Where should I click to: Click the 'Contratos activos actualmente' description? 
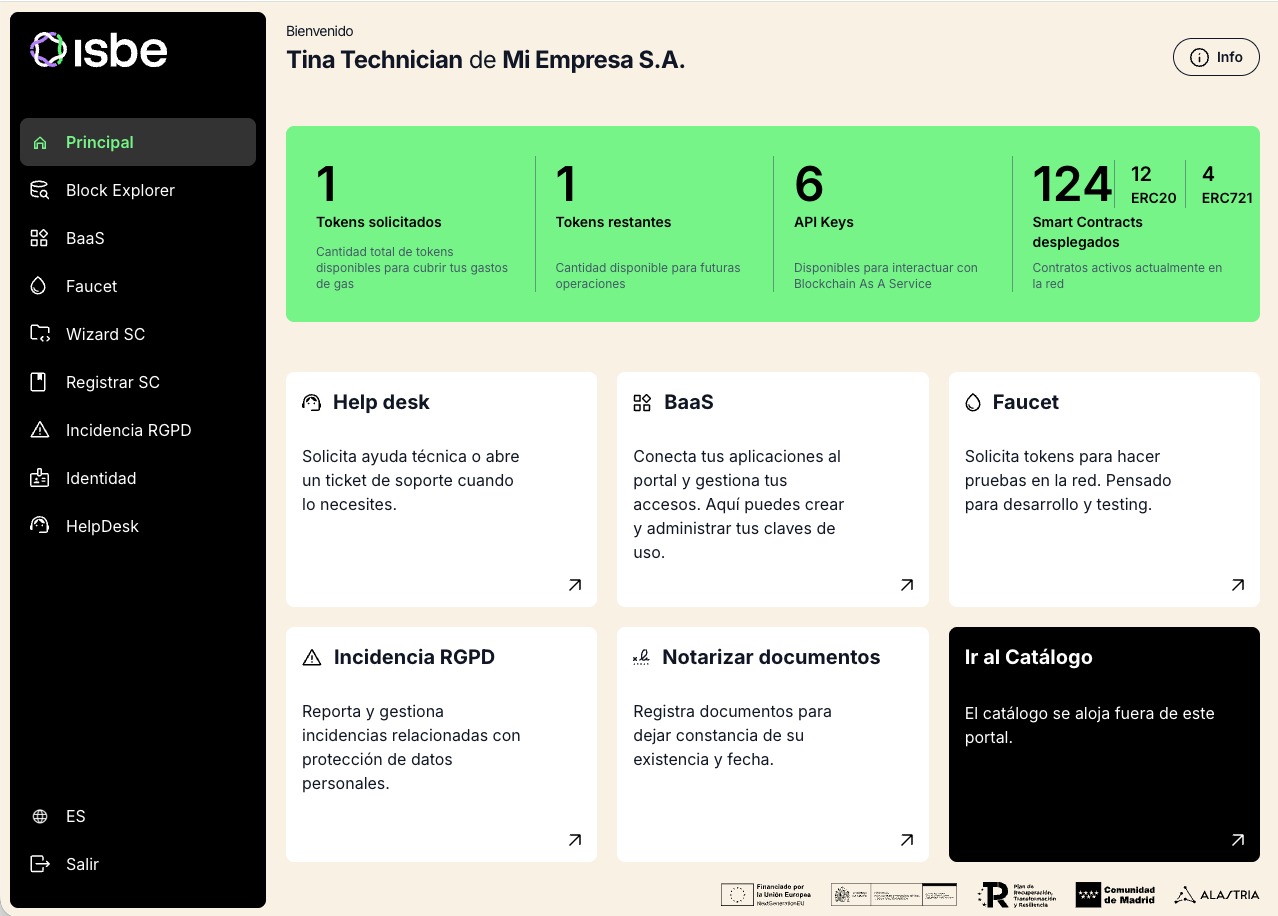pyautogui.click(x=1127, y=276)
